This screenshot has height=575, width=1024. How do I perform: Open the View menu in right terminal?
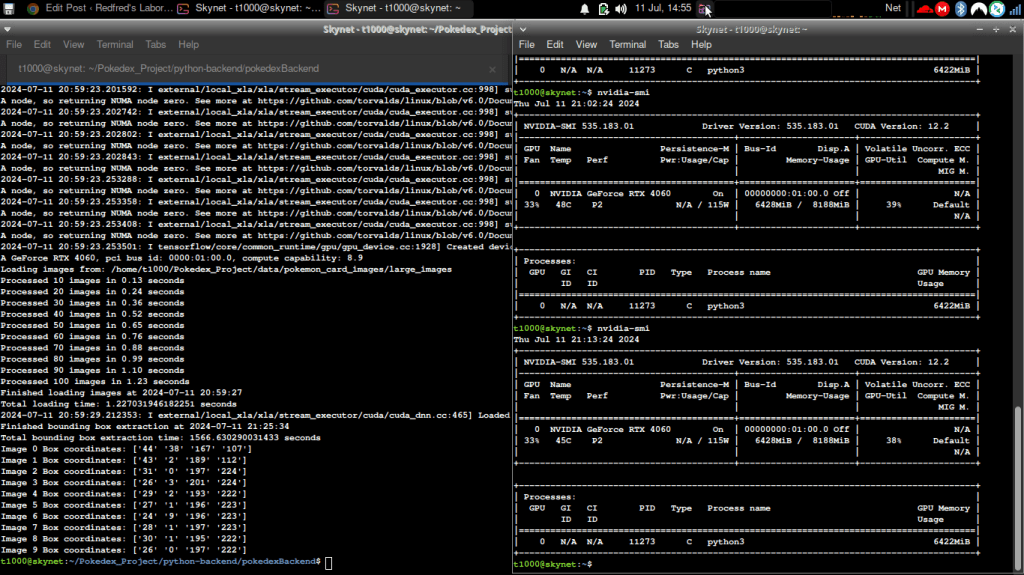click(x=586, y=45)
